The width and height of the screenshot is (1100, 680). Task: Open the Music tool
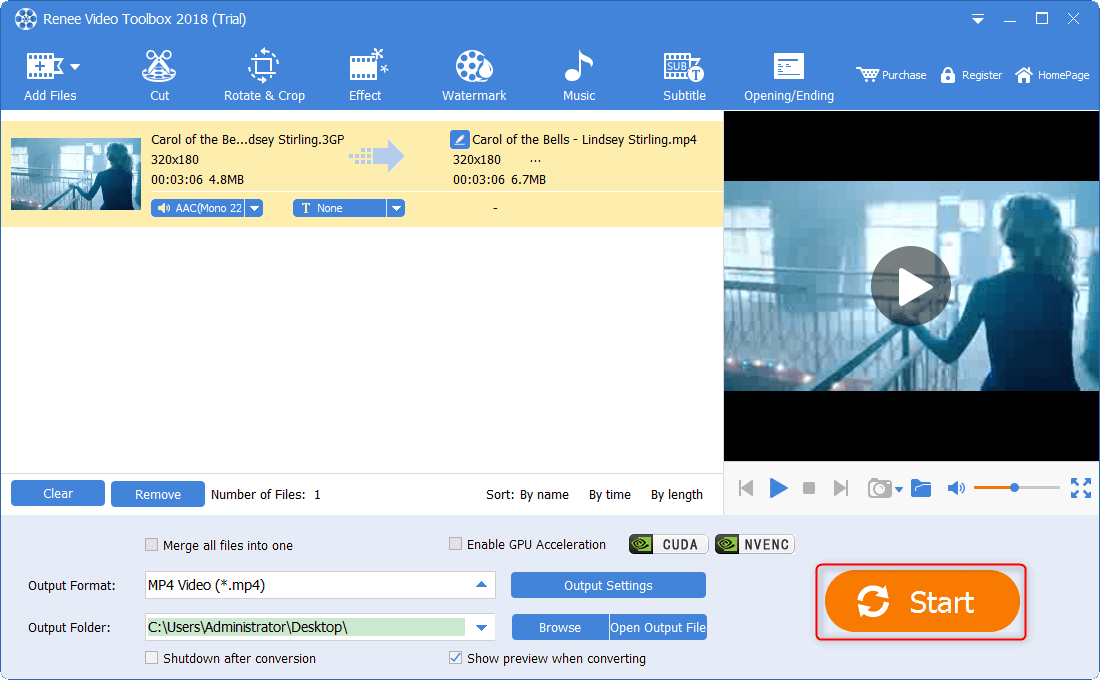pyautogui.click(x=578, y=76)
